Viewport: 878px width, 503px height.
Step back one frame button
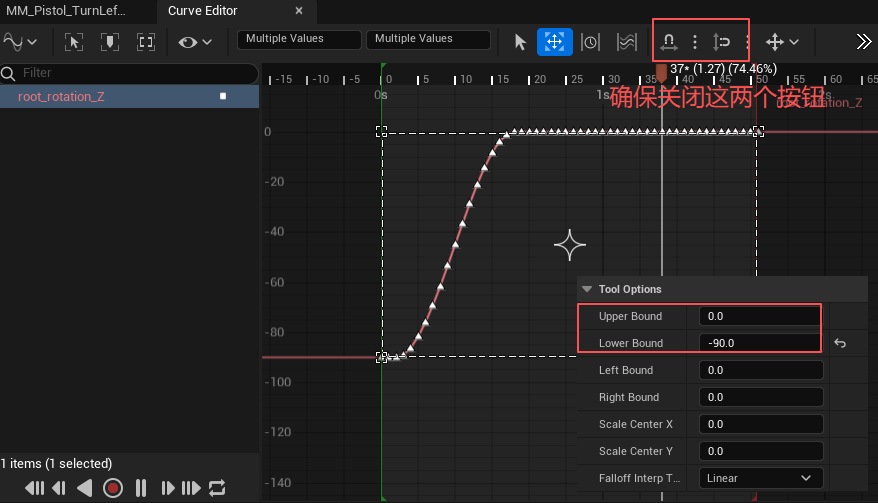59,488
